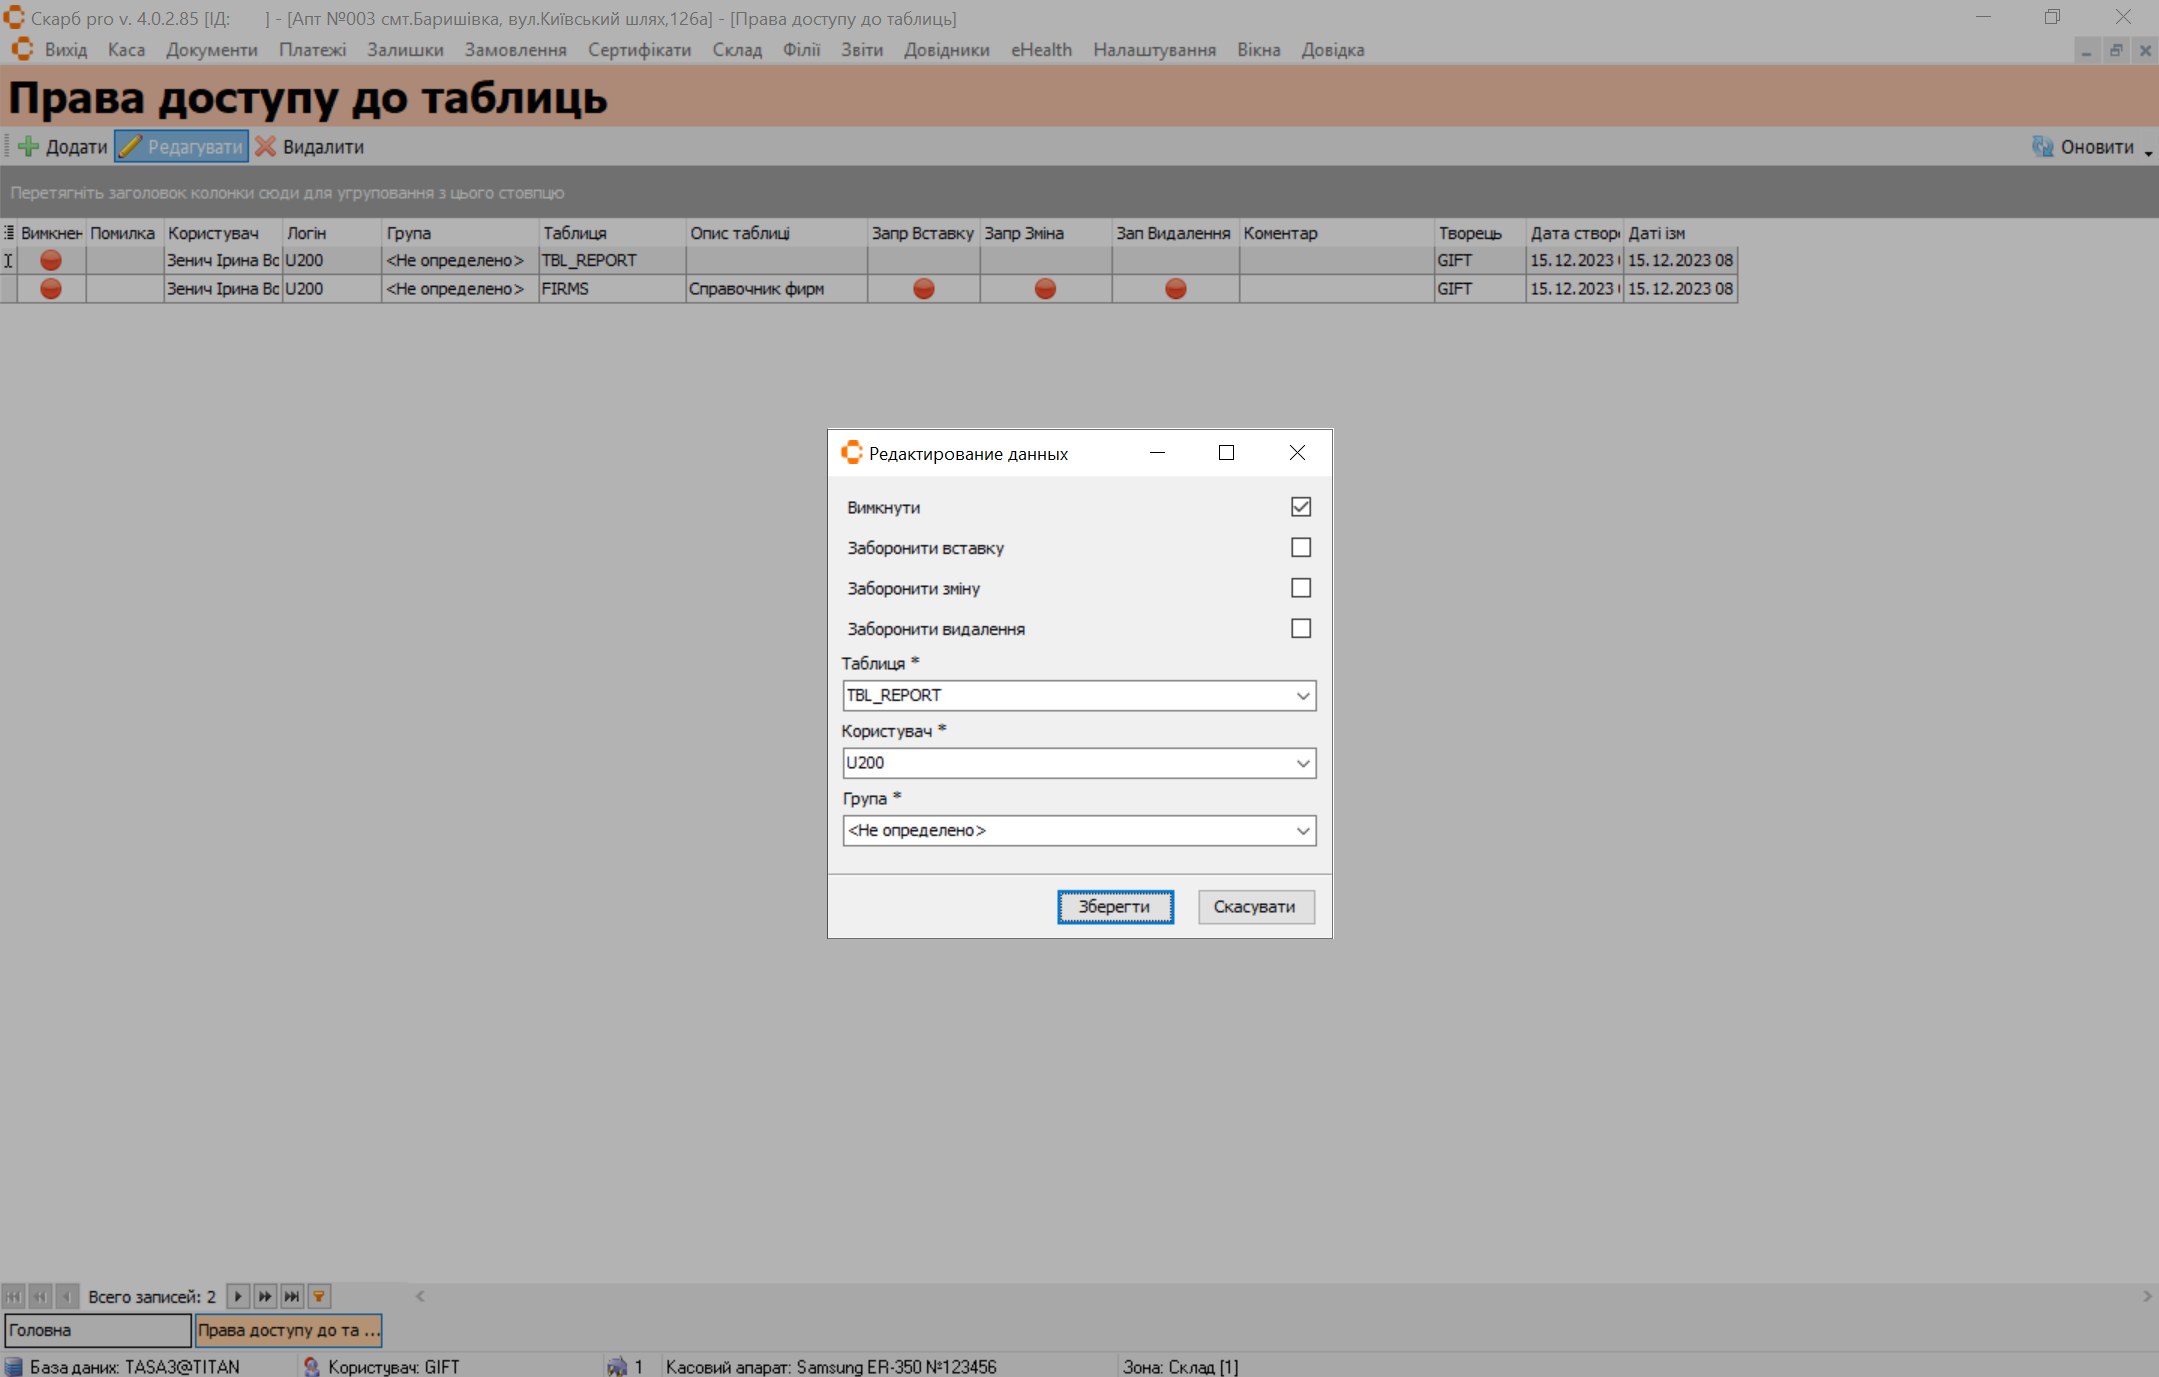Uncheck the Вимкнути checkbox
This screenshot has height=1377, width=2159.
coord(1300,507)
